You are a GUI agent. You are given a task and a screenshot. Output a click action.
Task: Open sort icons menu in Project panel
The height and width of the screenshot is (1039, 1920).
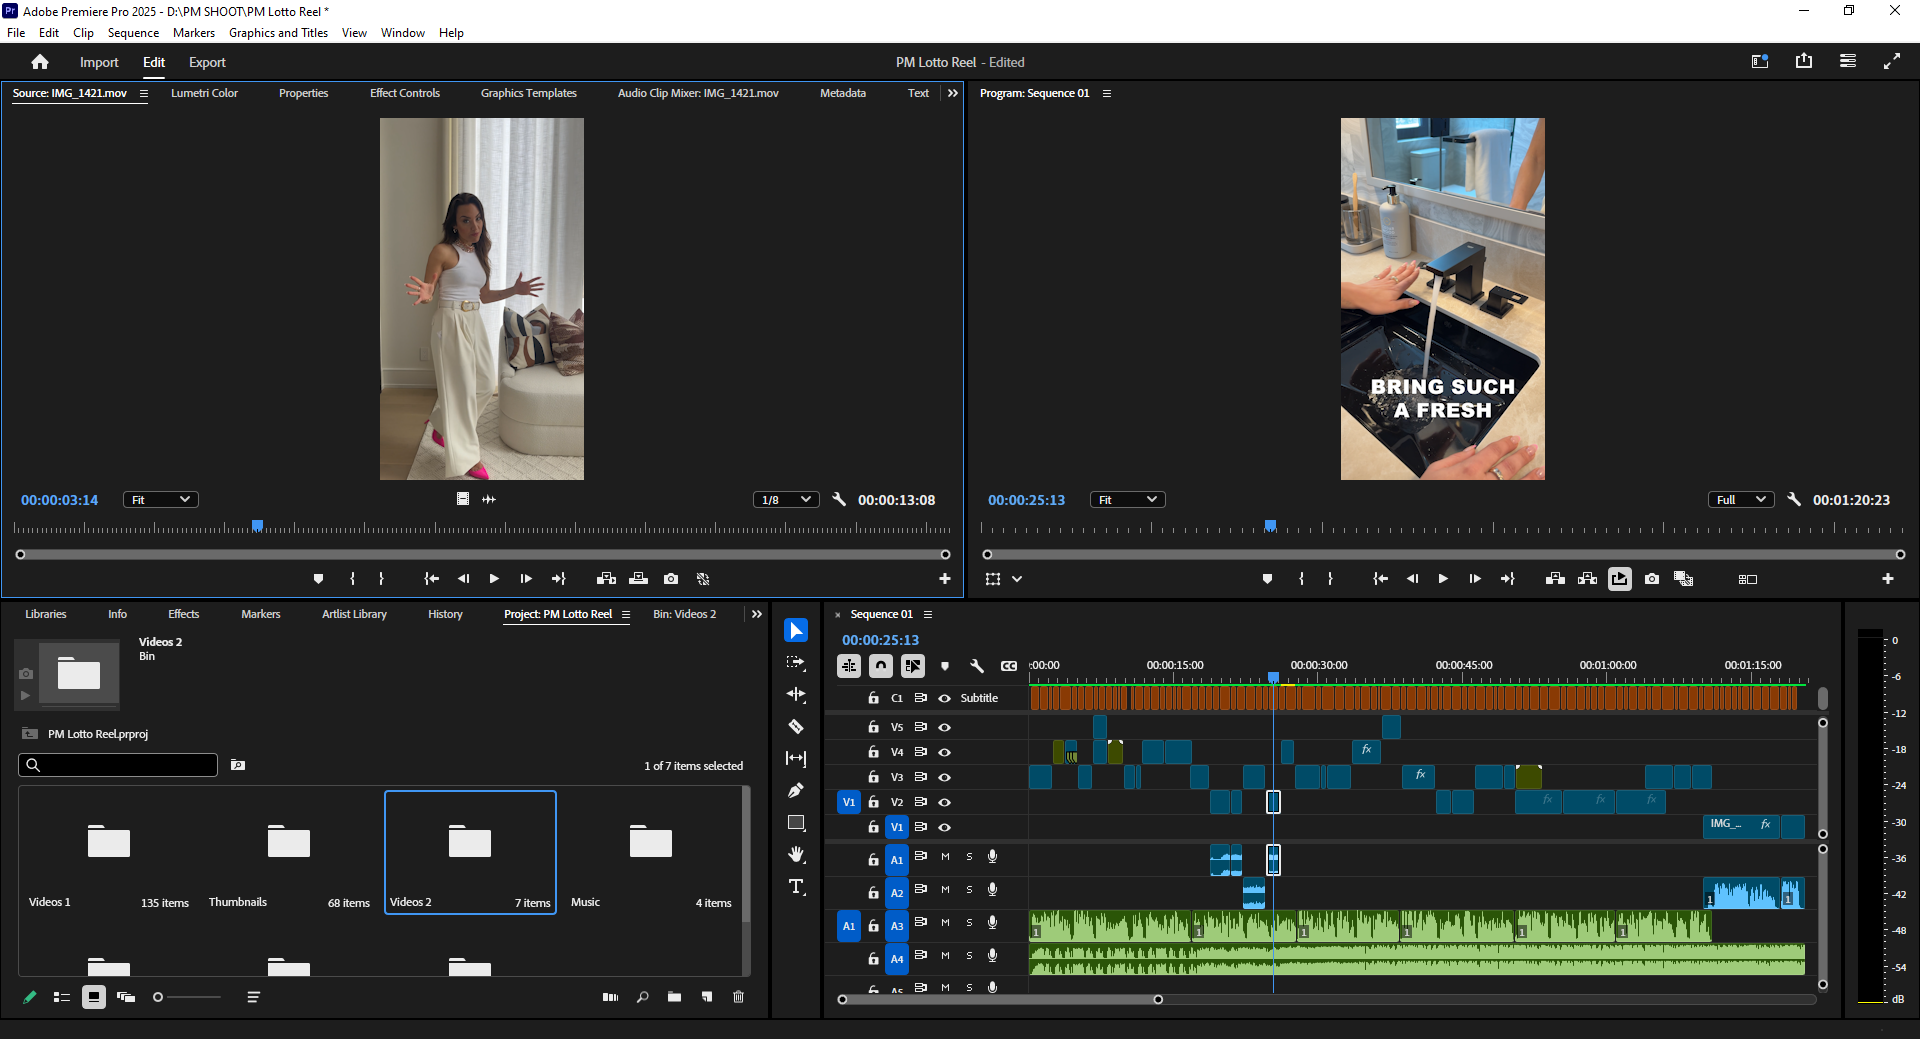tap(254, 997)
